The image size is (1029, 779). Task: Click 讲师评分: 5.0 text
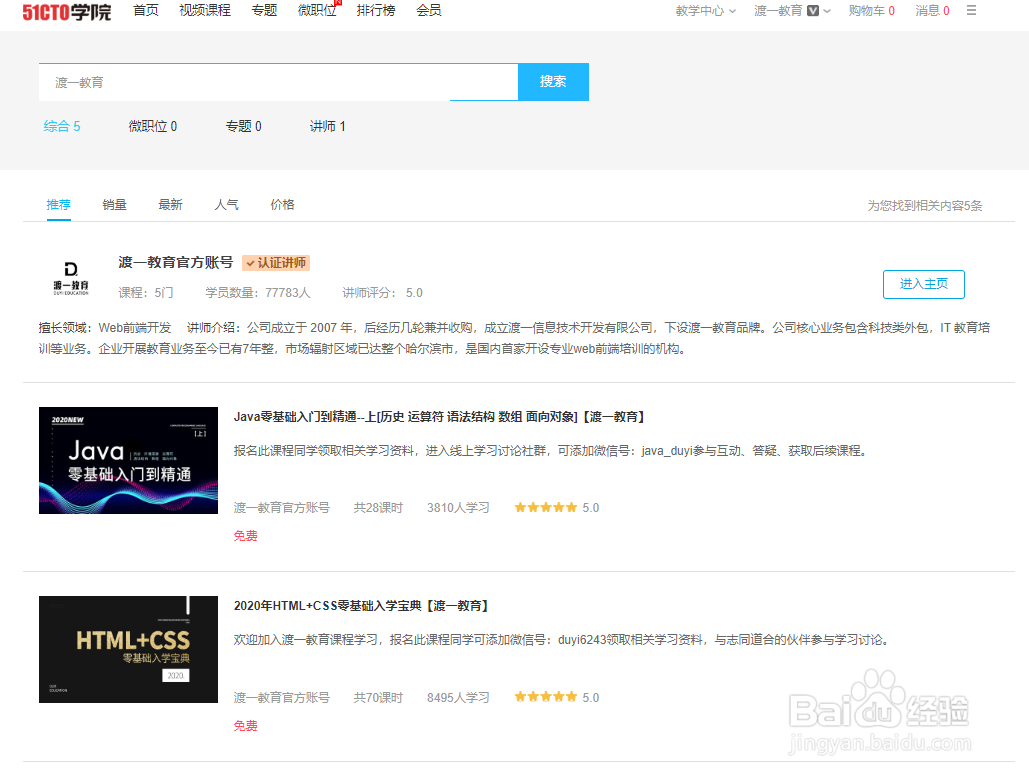coord(382,293)
